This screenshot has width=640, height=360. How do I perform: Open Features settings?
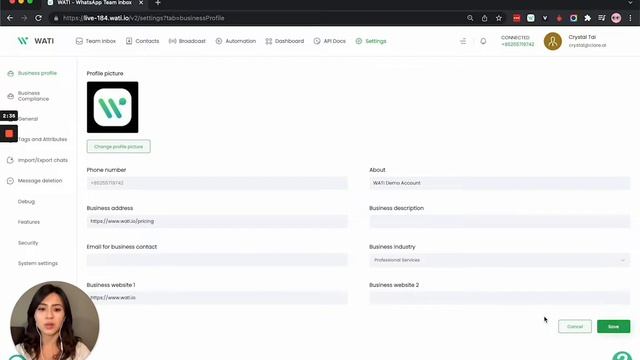pyautogui.click(x=29, y=222)
